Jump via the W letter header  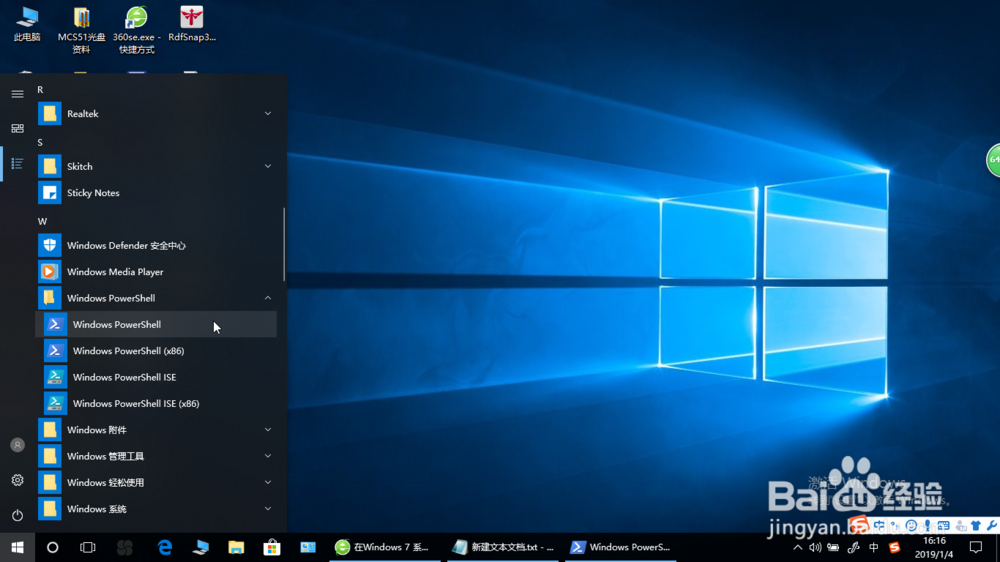click(42, 221)
